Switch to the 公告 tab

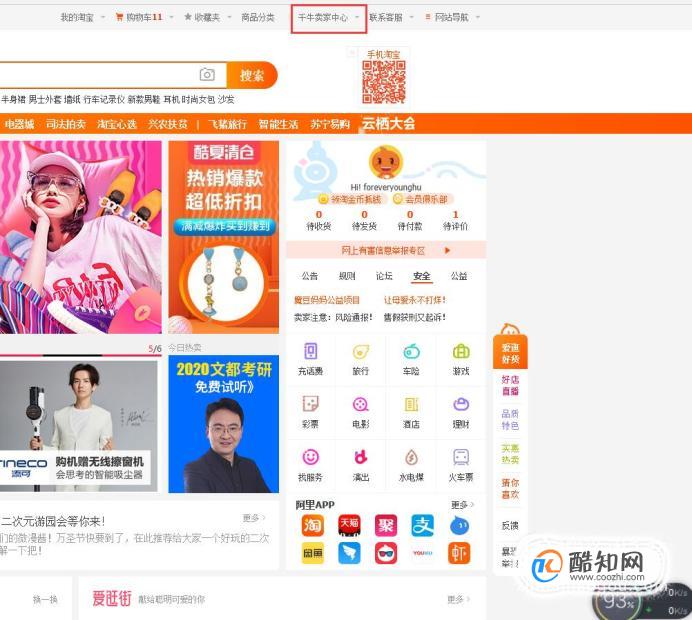point(310,276)
